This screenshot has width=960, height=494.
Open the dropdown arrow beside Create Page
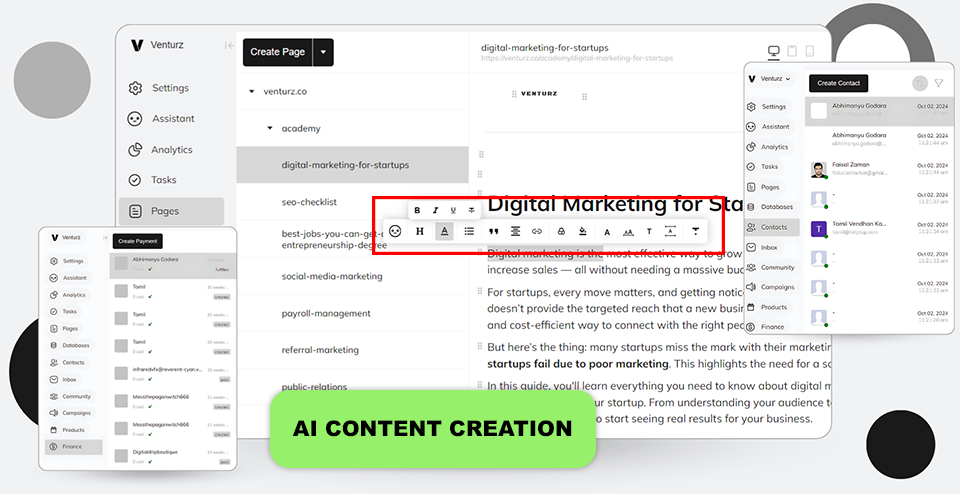pyautogui.click(x=323, y=52)
